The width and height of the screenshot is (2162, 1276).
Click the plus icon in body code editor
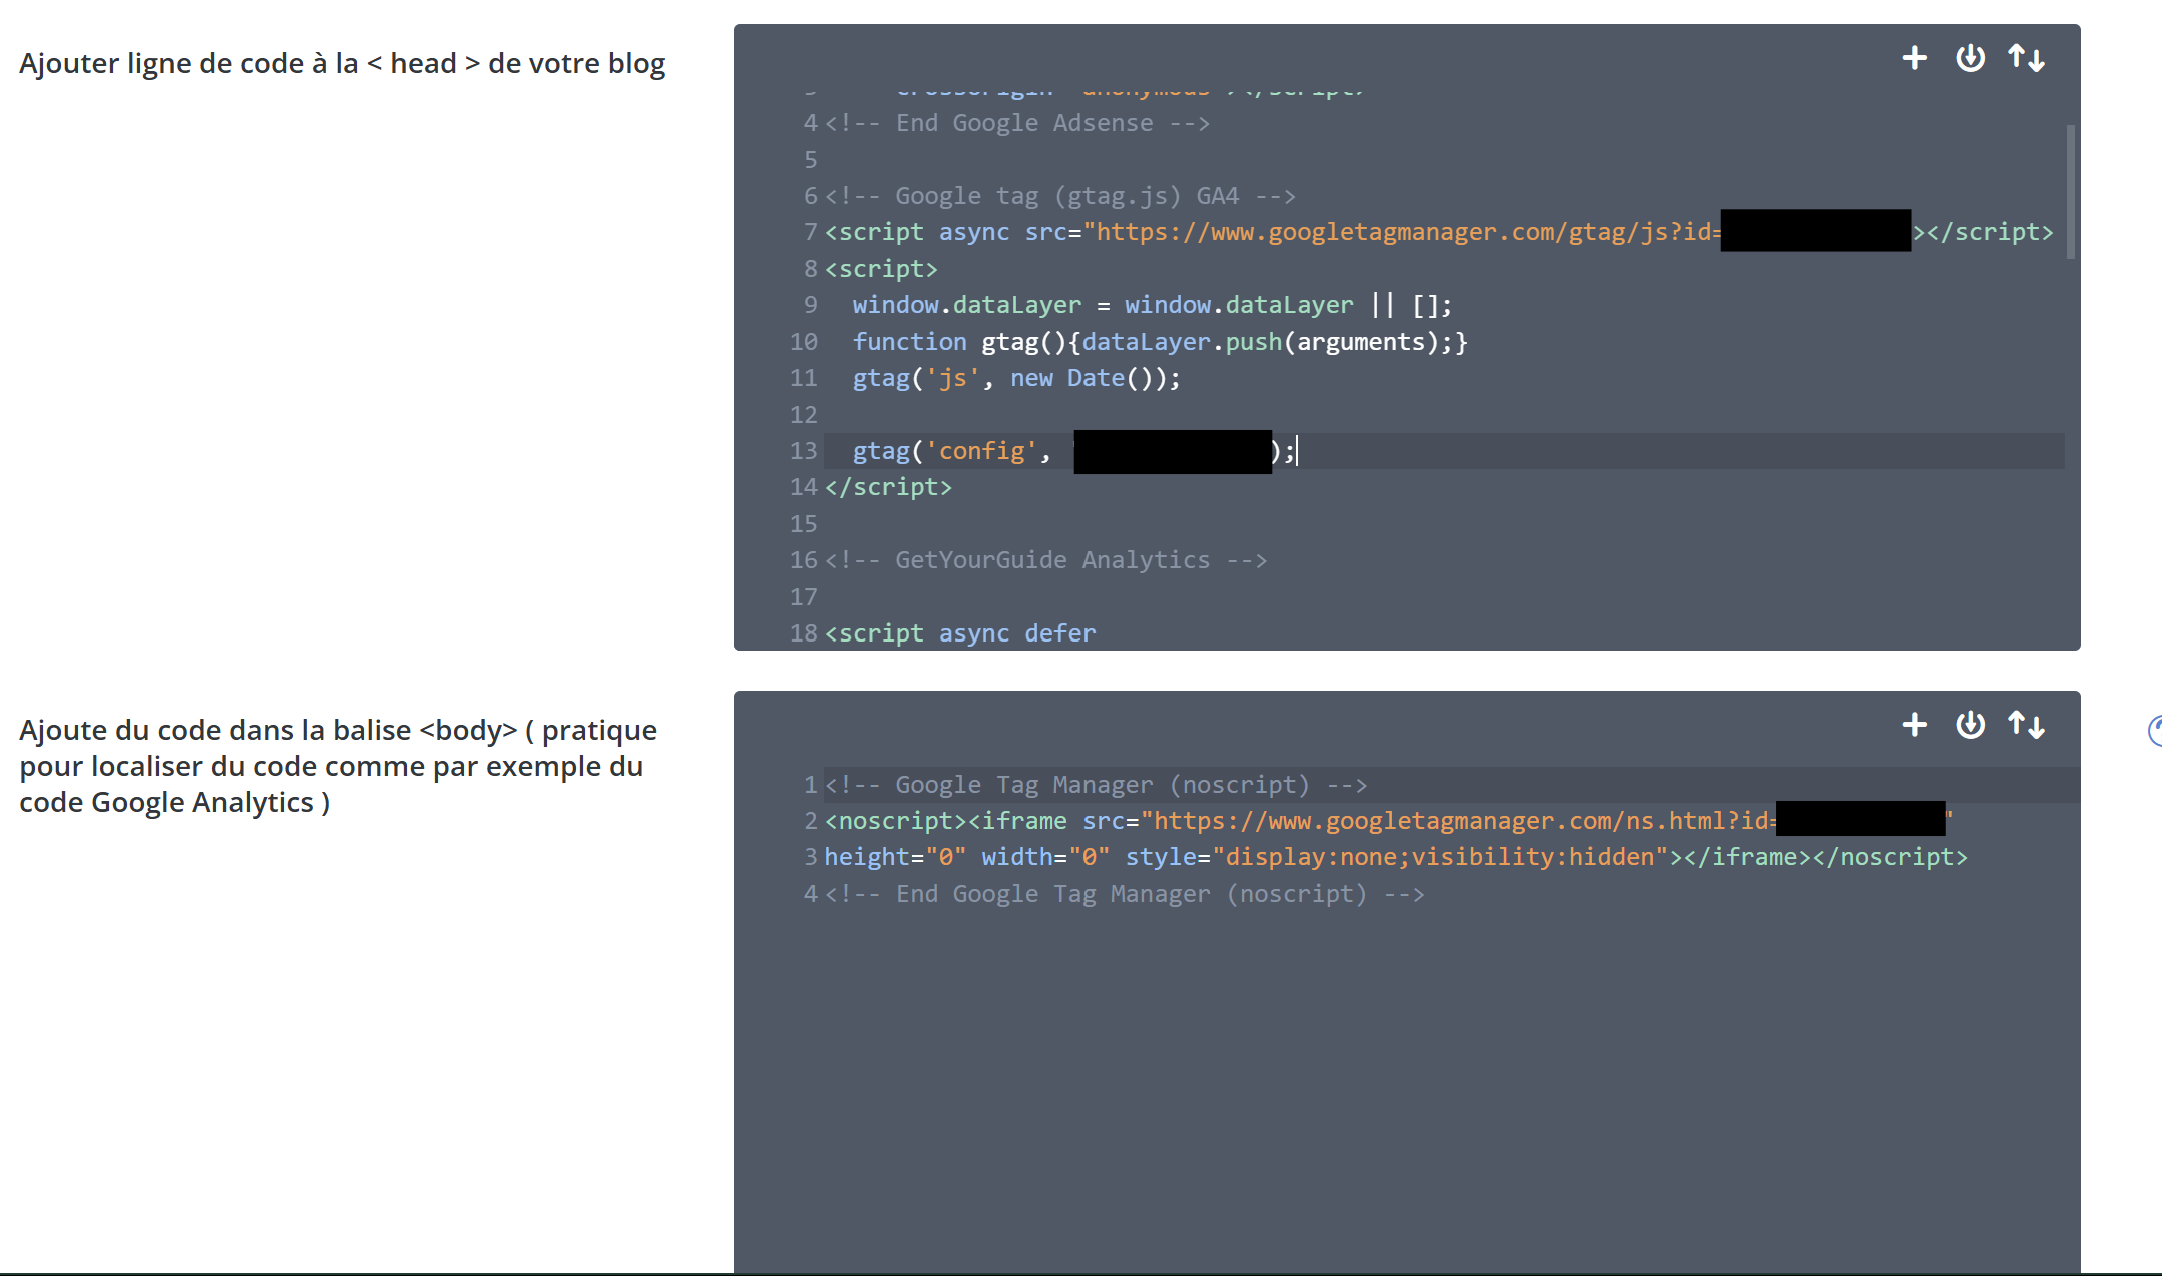1914,725
